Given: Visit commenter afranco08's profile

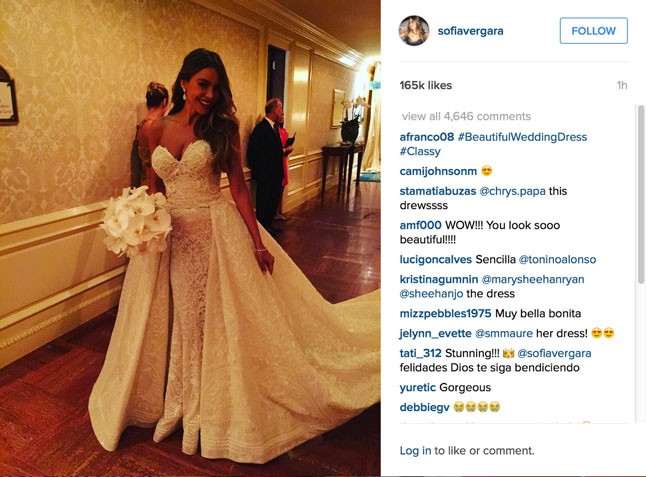Looking at the screenshot, I should [x=426, y=137].
